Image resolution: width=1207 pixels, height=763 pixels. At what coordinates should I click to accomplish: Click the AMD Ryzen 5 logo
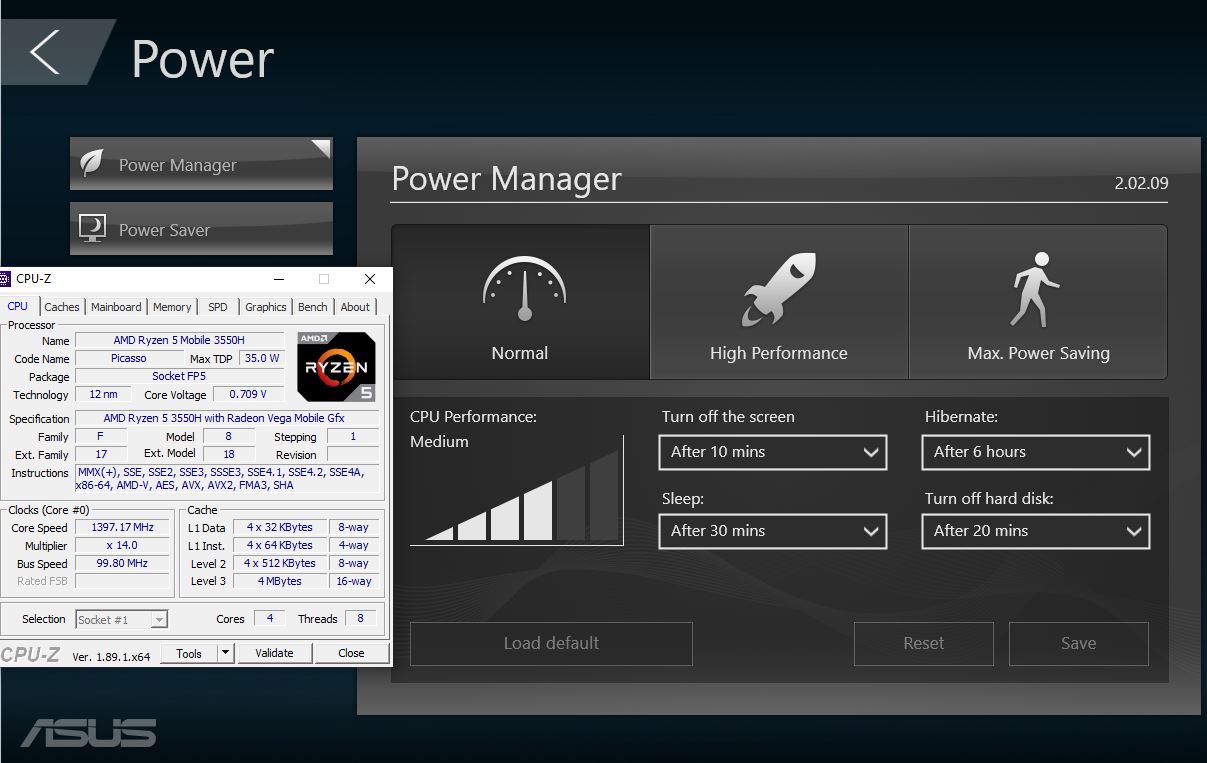336,367
